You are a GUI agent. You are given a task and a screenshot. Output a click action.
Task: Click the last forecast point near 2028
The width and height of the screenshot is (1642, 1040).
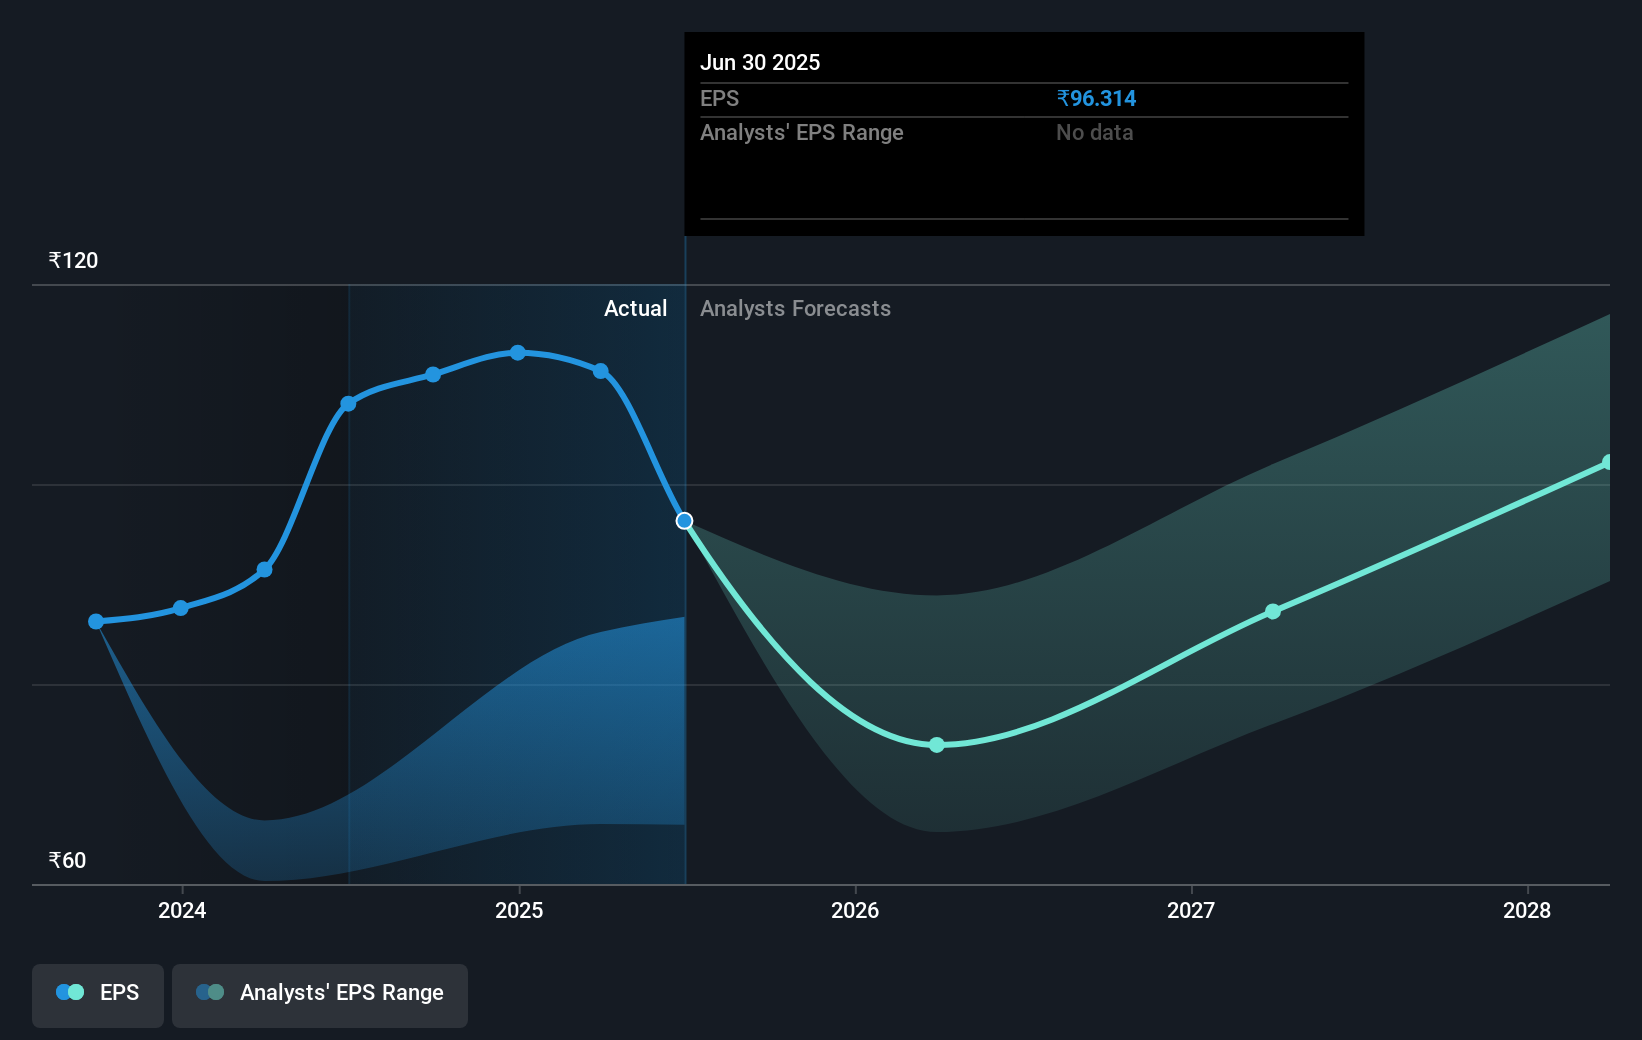tap(1608, 462)
